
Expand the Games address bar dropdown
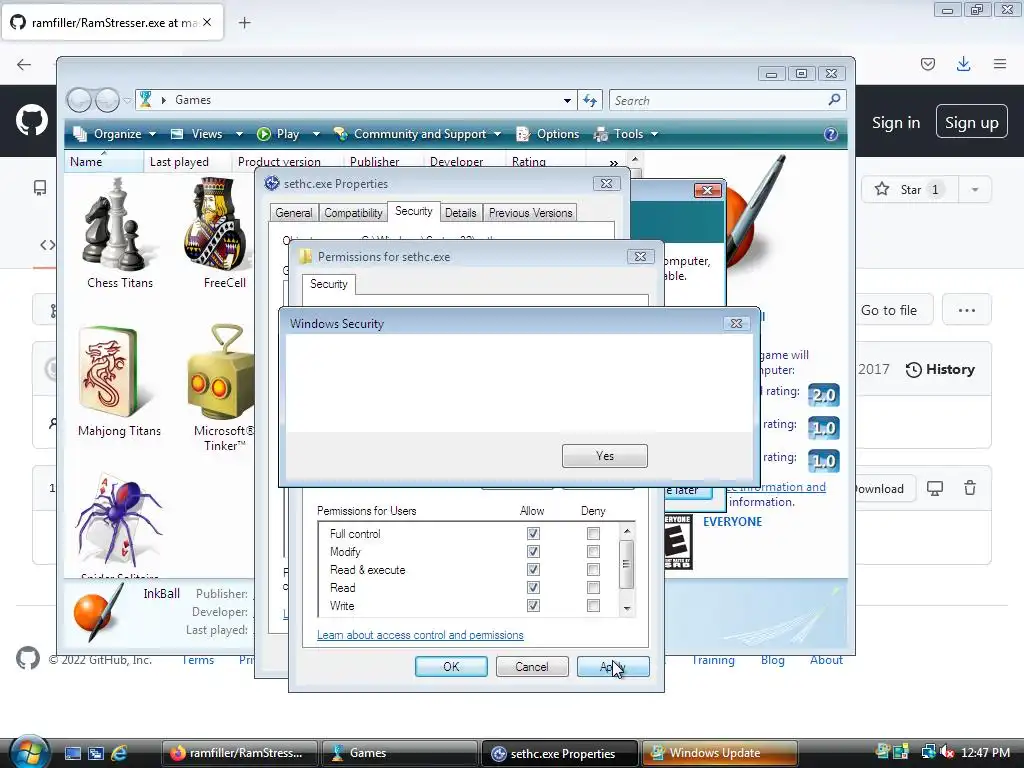click(567, 101)
